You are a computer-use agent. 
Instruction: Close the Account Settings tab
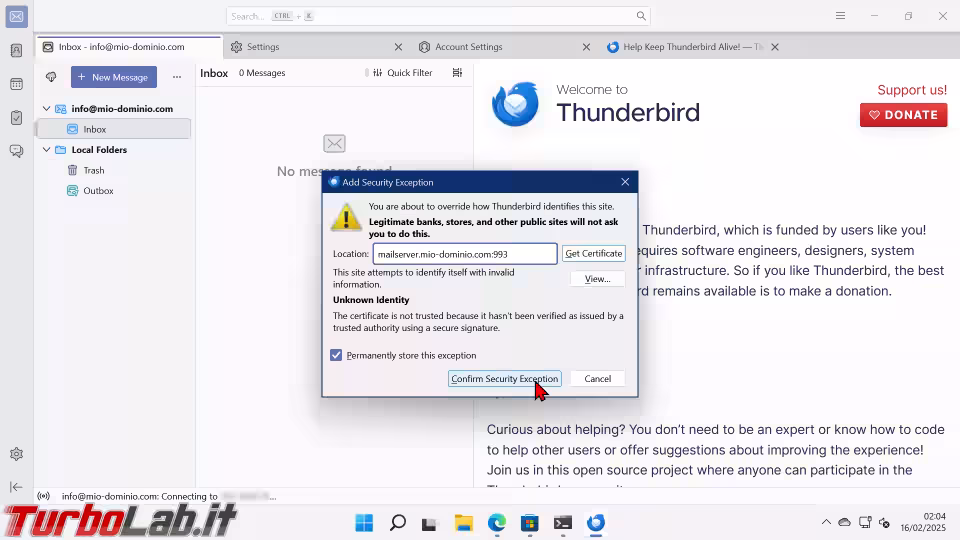click(x=587, y=47)
